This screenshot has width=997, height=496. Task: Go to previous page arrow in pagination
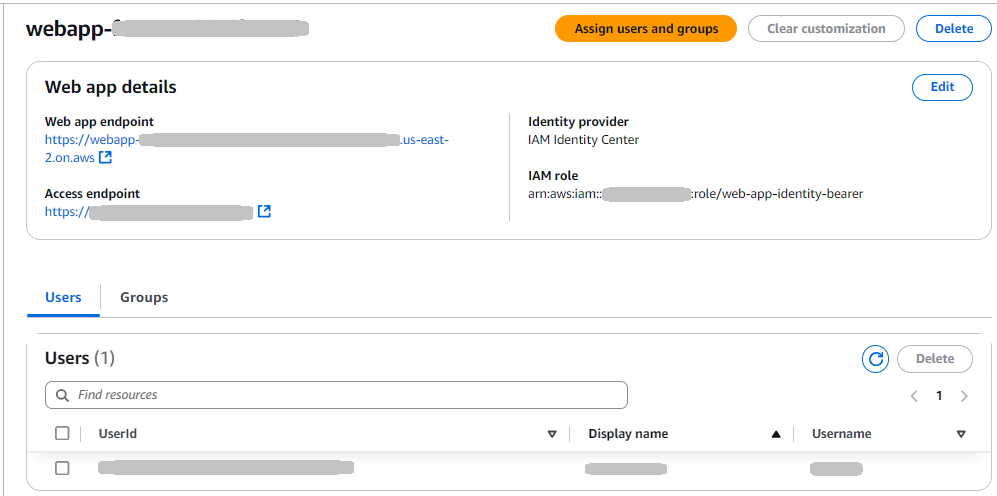point(914,396)
